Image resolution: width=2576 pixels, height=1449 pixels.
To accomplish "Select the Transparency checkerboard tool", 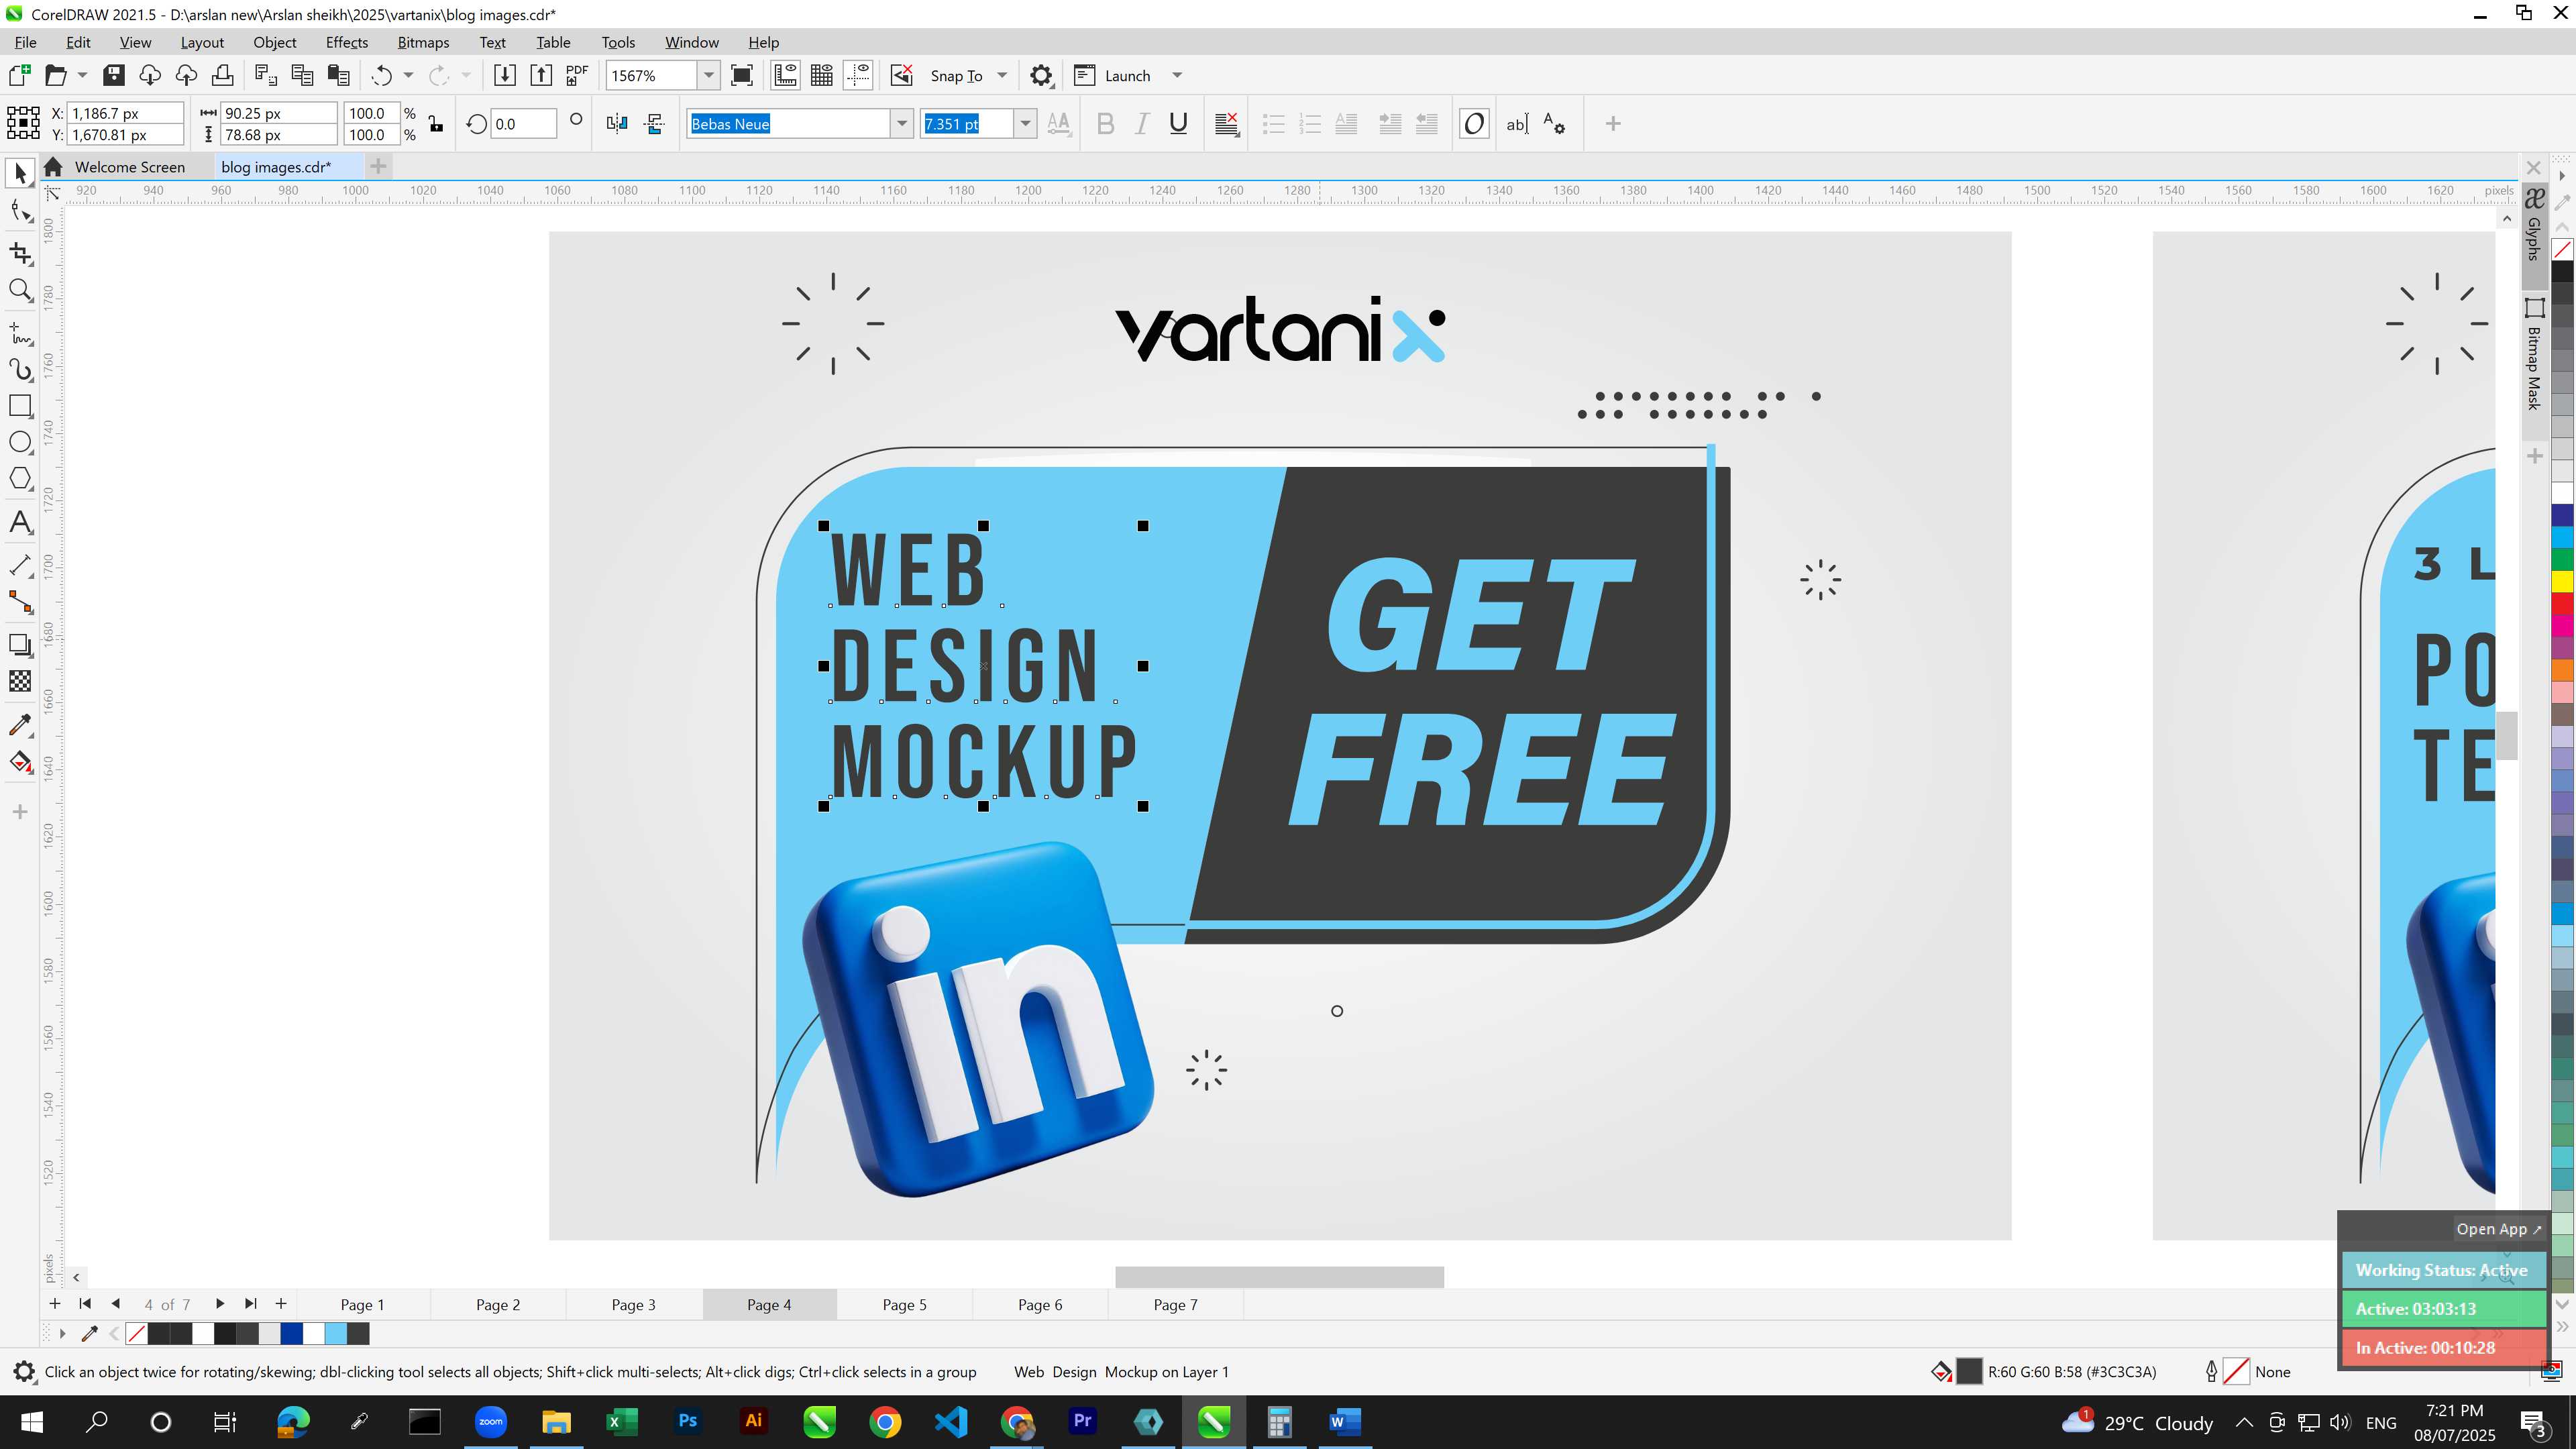I will [x=20, y=681].
